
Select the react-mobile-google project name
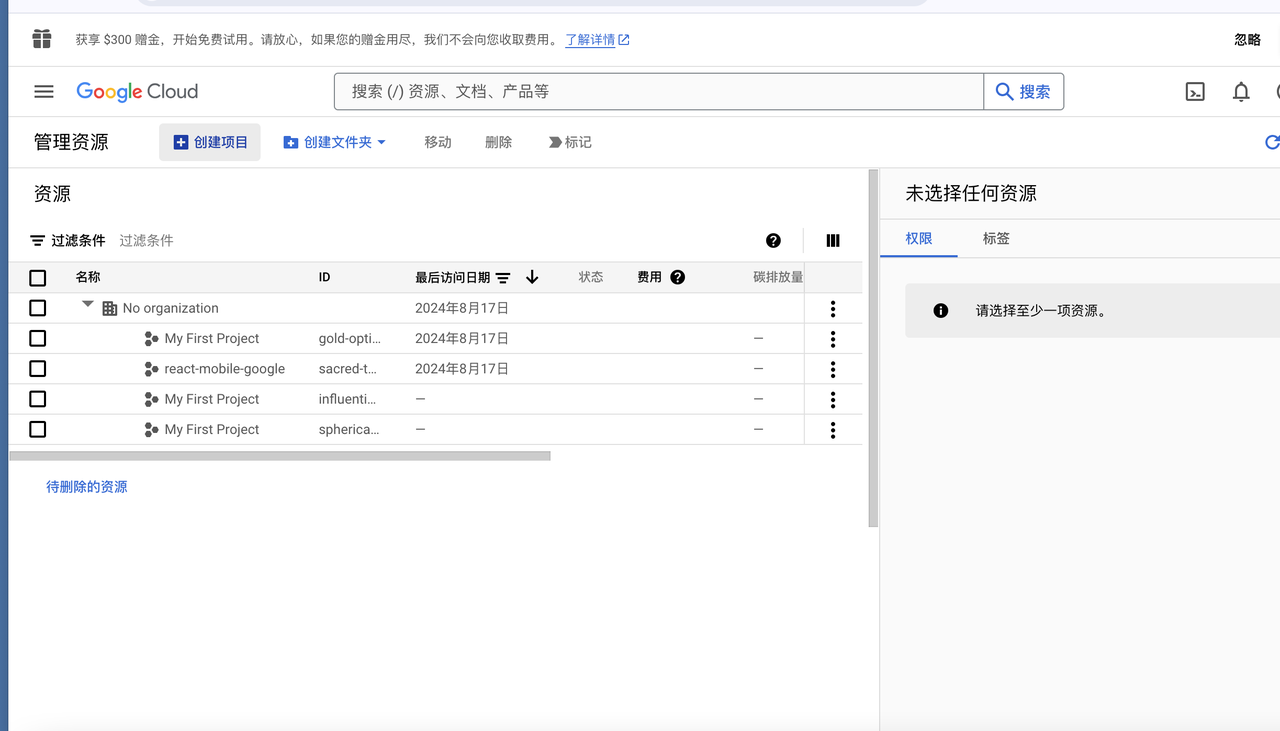pos(225,369)
